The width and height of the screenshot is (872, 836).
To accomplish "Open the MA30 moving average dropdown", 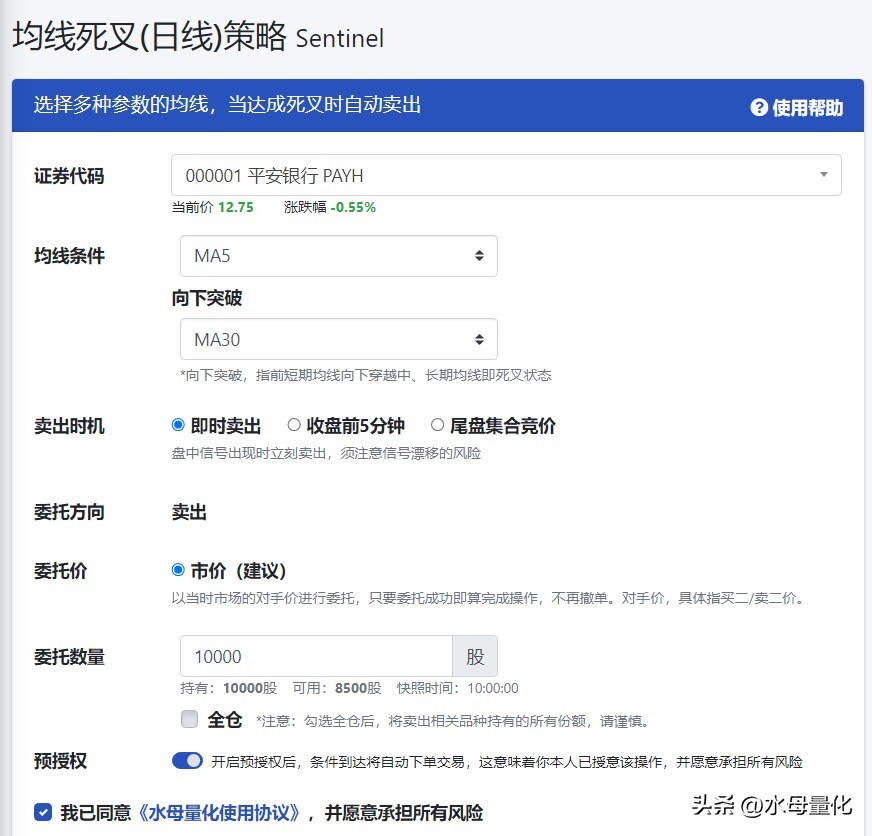I will (338, 339).
